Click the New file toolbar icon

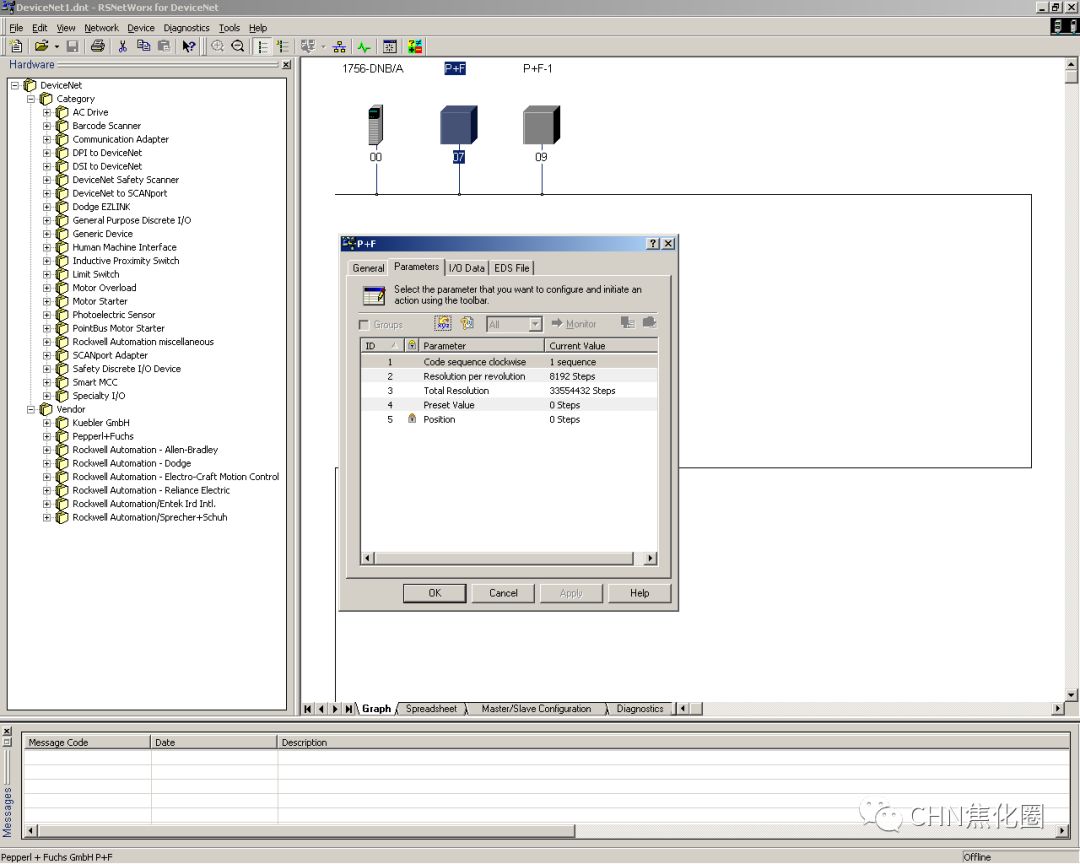tap(16, 46)
